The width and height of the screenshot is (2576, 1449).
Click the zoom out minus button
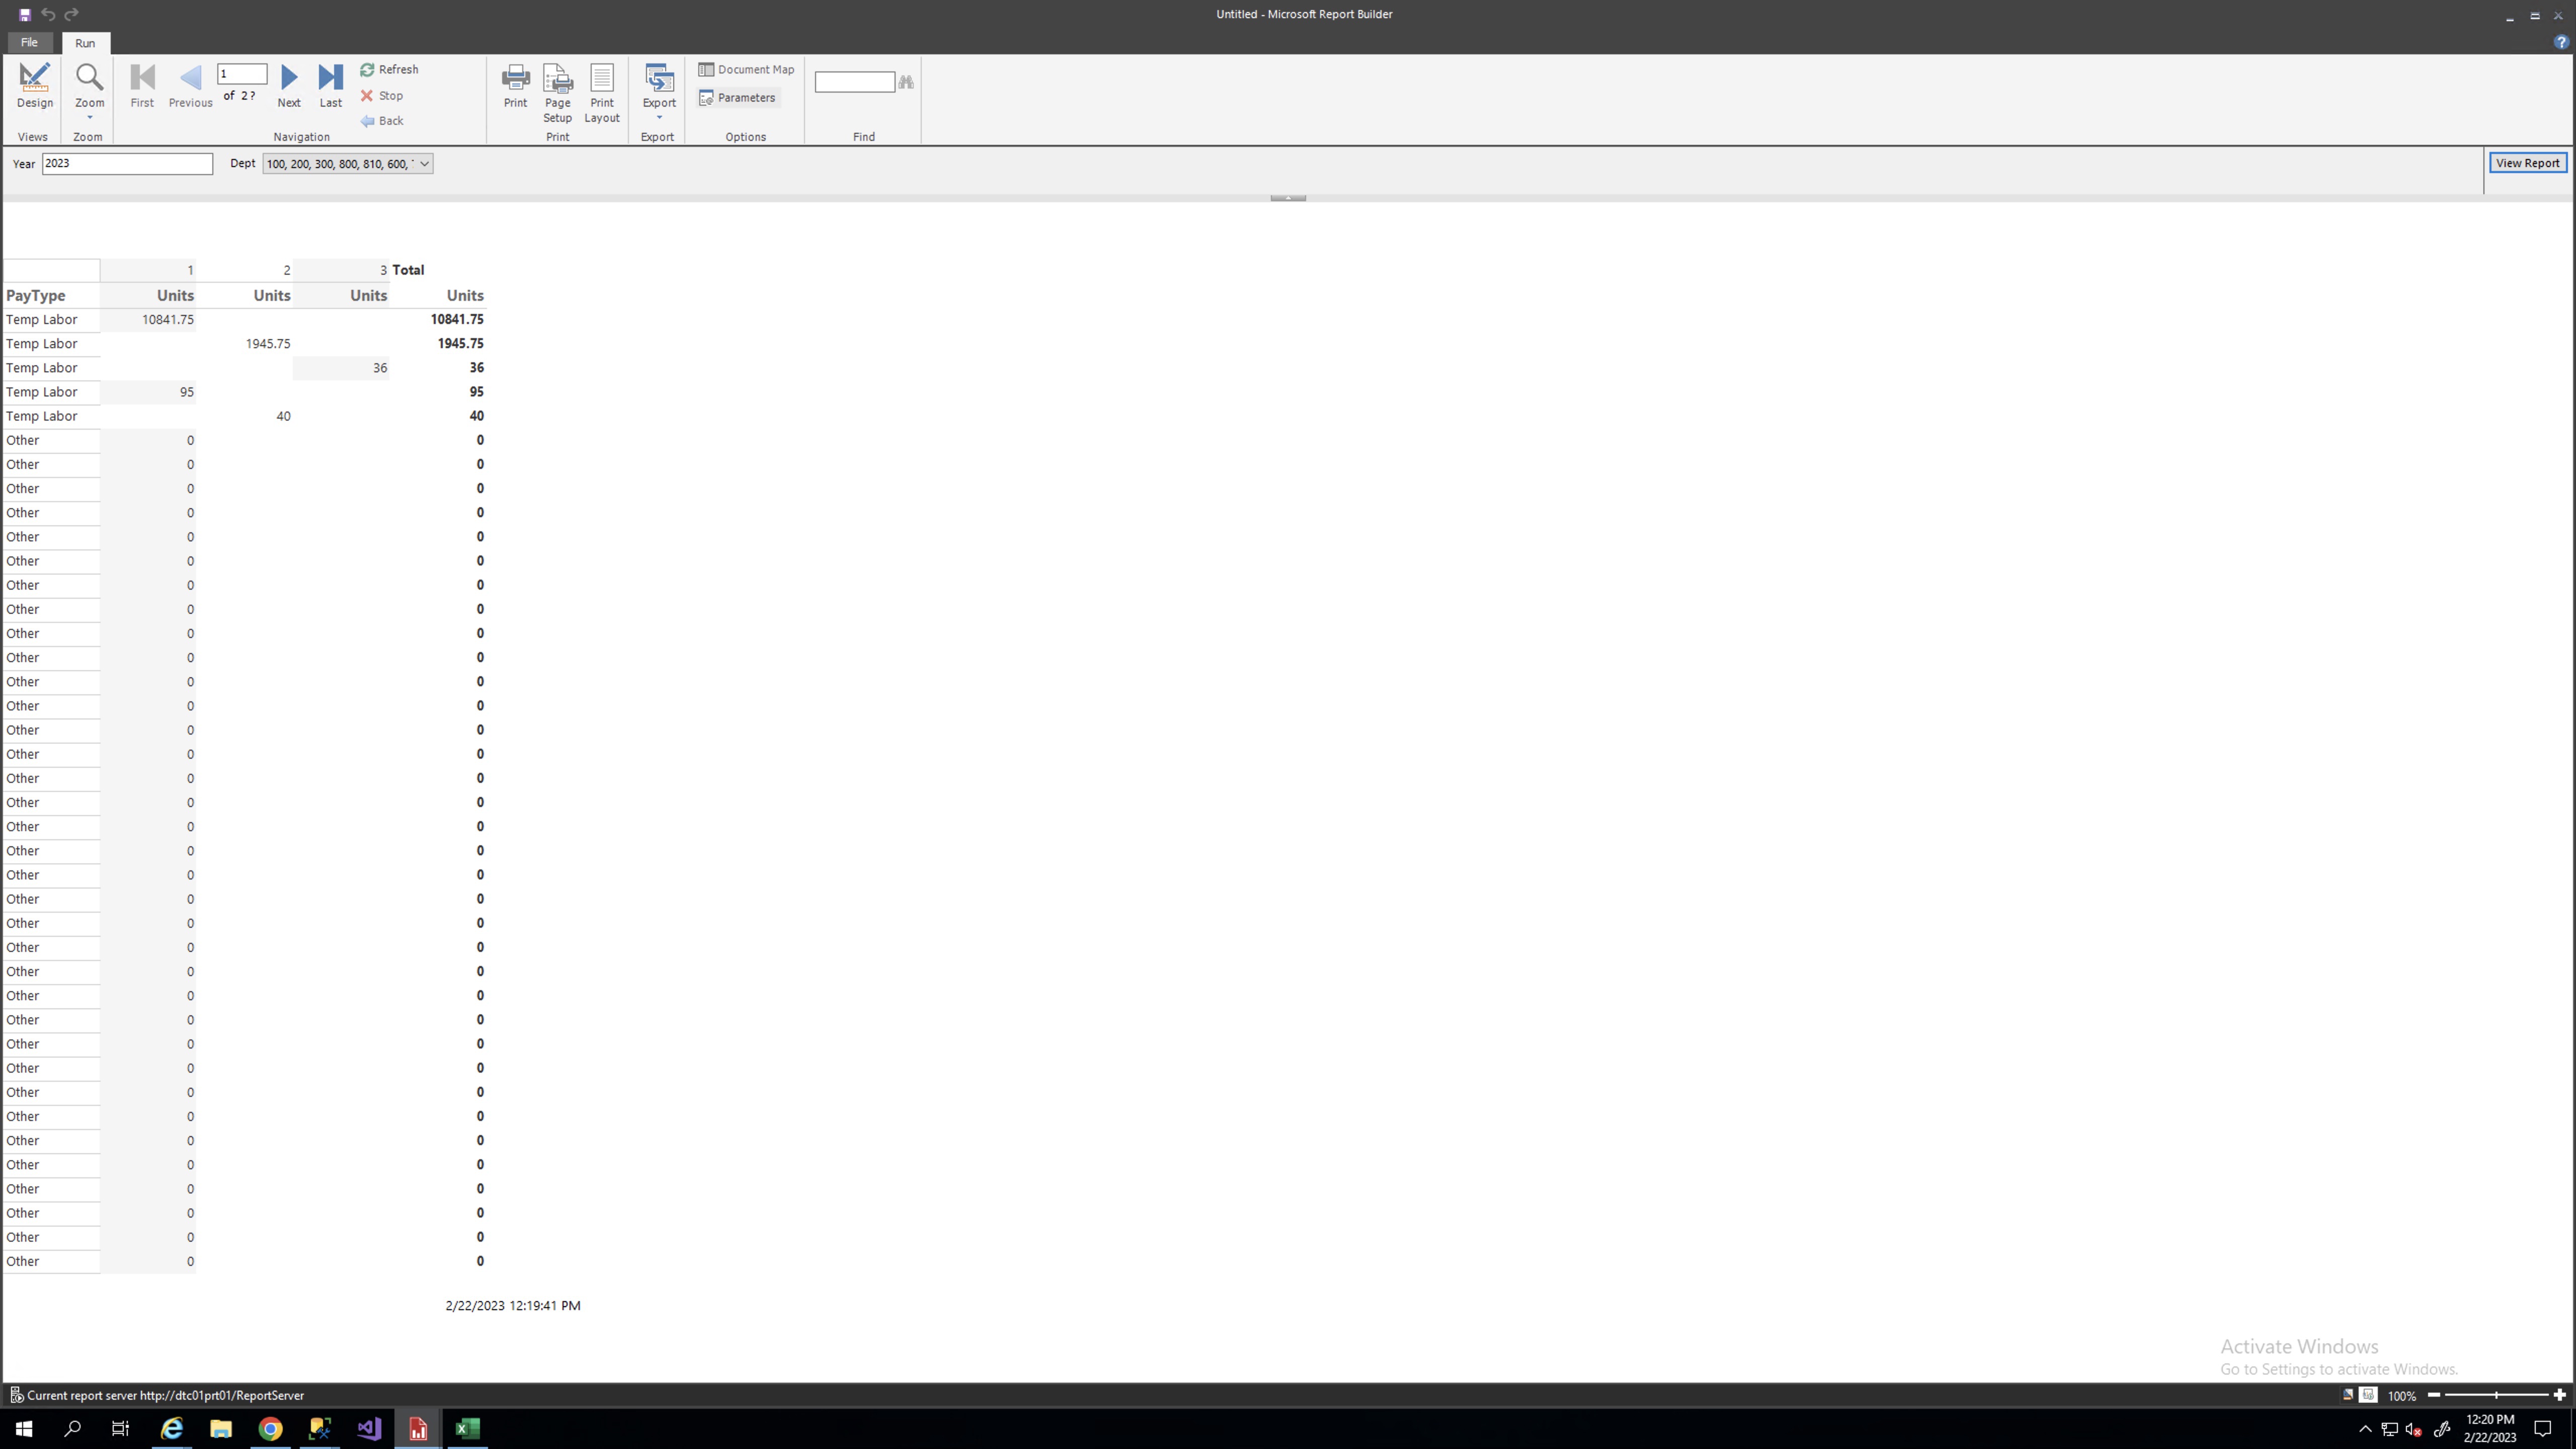(2434, 1395)
